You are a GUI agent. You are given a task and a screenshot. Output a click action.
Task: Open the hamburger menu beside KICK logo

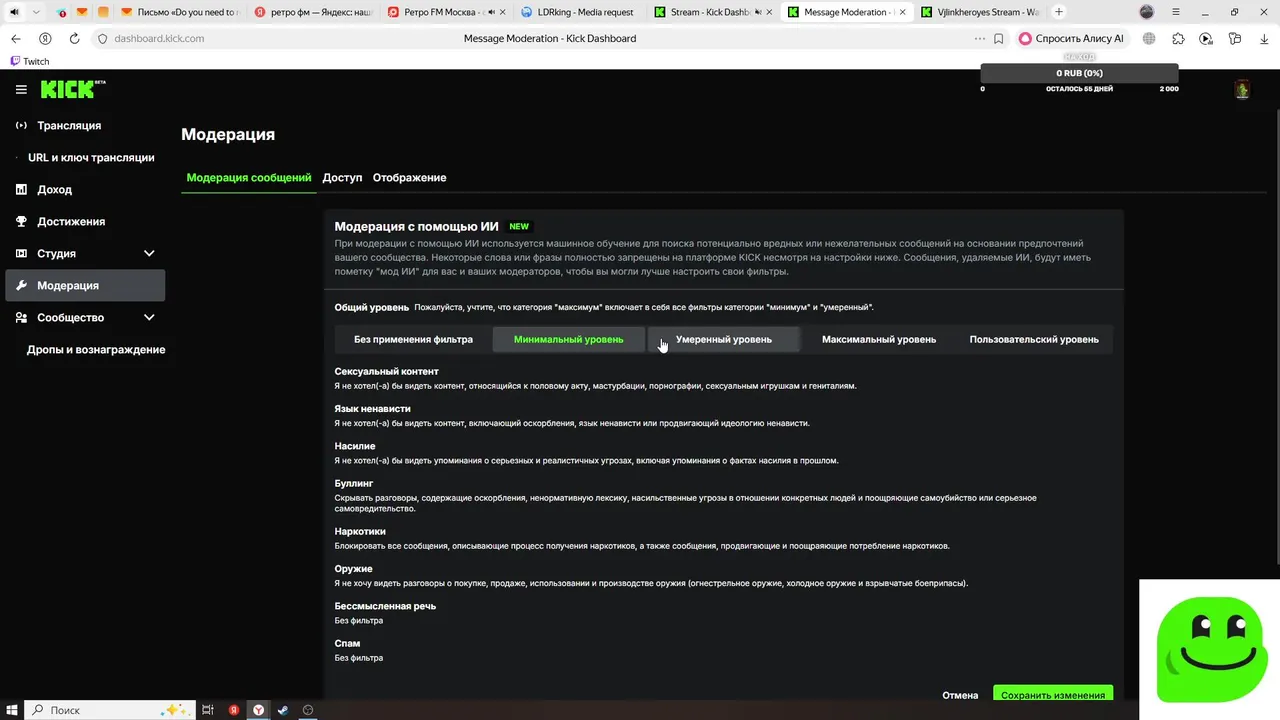tap(21, 89)
